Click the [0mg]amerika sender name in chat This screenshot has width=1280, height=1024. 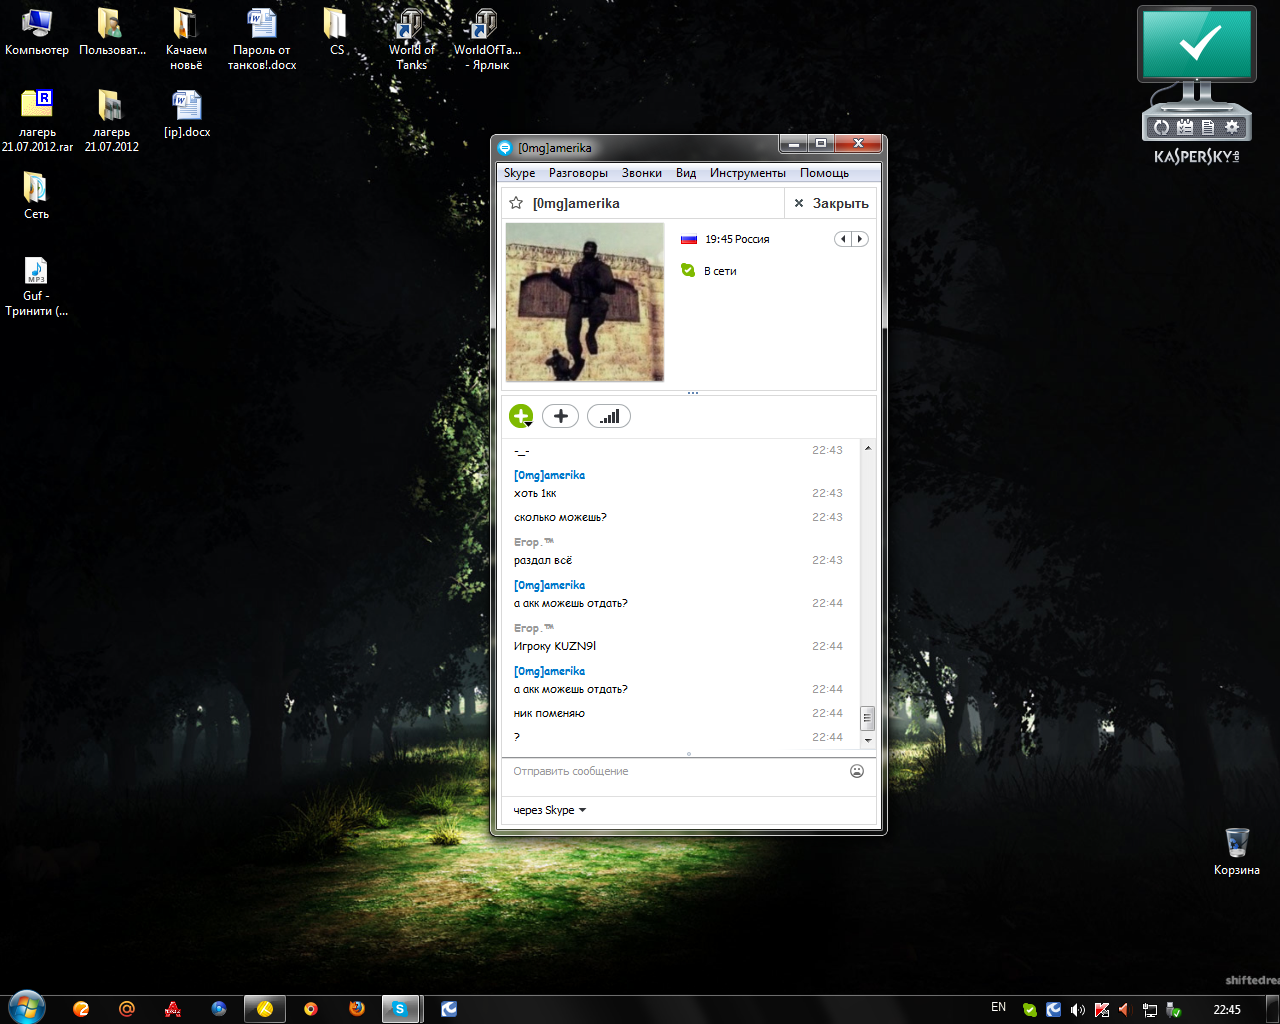[549, 475]
